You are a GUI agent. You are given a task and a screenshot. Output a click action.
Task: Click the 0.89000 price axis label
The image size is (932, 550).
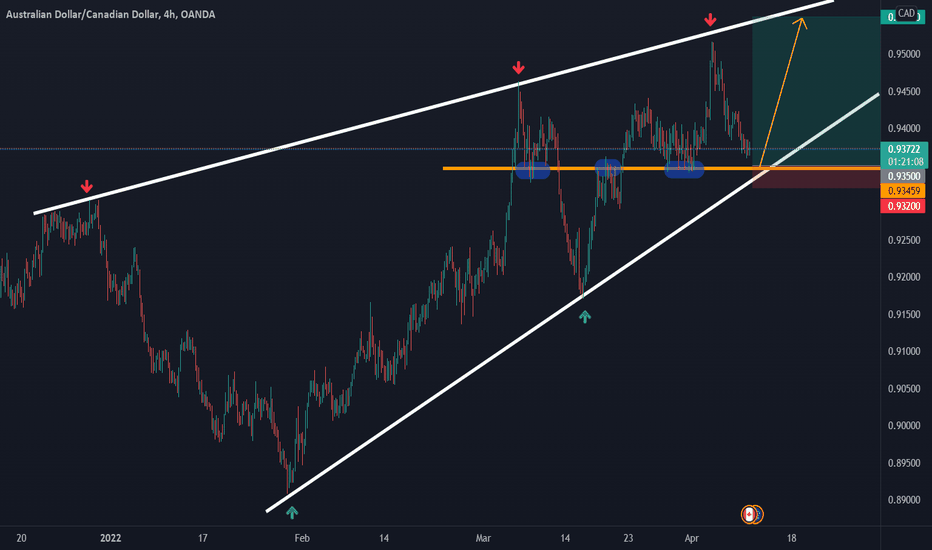tap(903, 500)
